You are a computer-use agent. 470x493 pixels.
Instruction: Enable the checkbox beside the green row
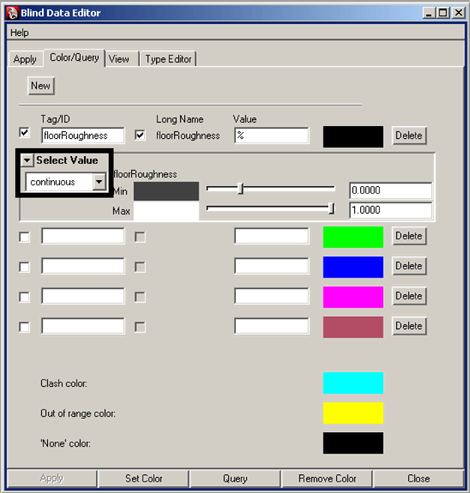(24, 237)
